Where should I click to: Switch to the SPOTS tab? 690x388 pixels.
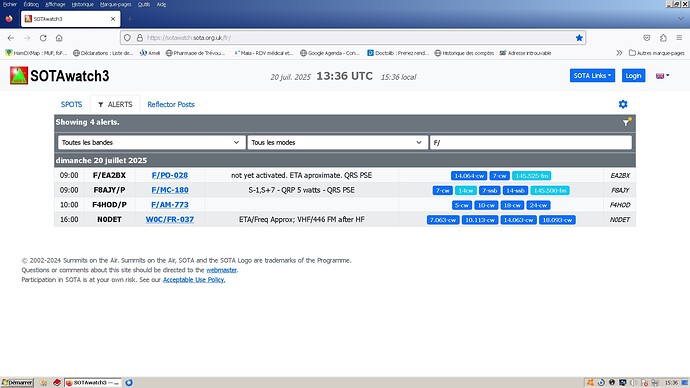click(x=71, y=104)
